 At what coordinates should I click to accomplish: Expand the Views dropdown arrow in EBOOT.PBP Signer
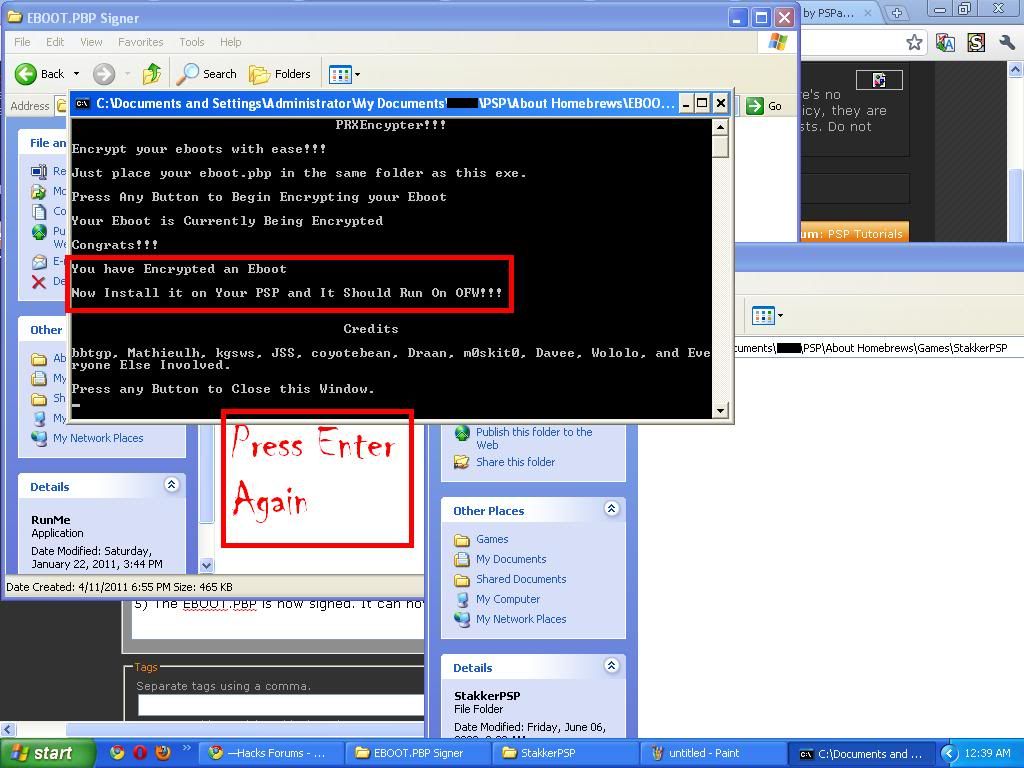[357, 74]
